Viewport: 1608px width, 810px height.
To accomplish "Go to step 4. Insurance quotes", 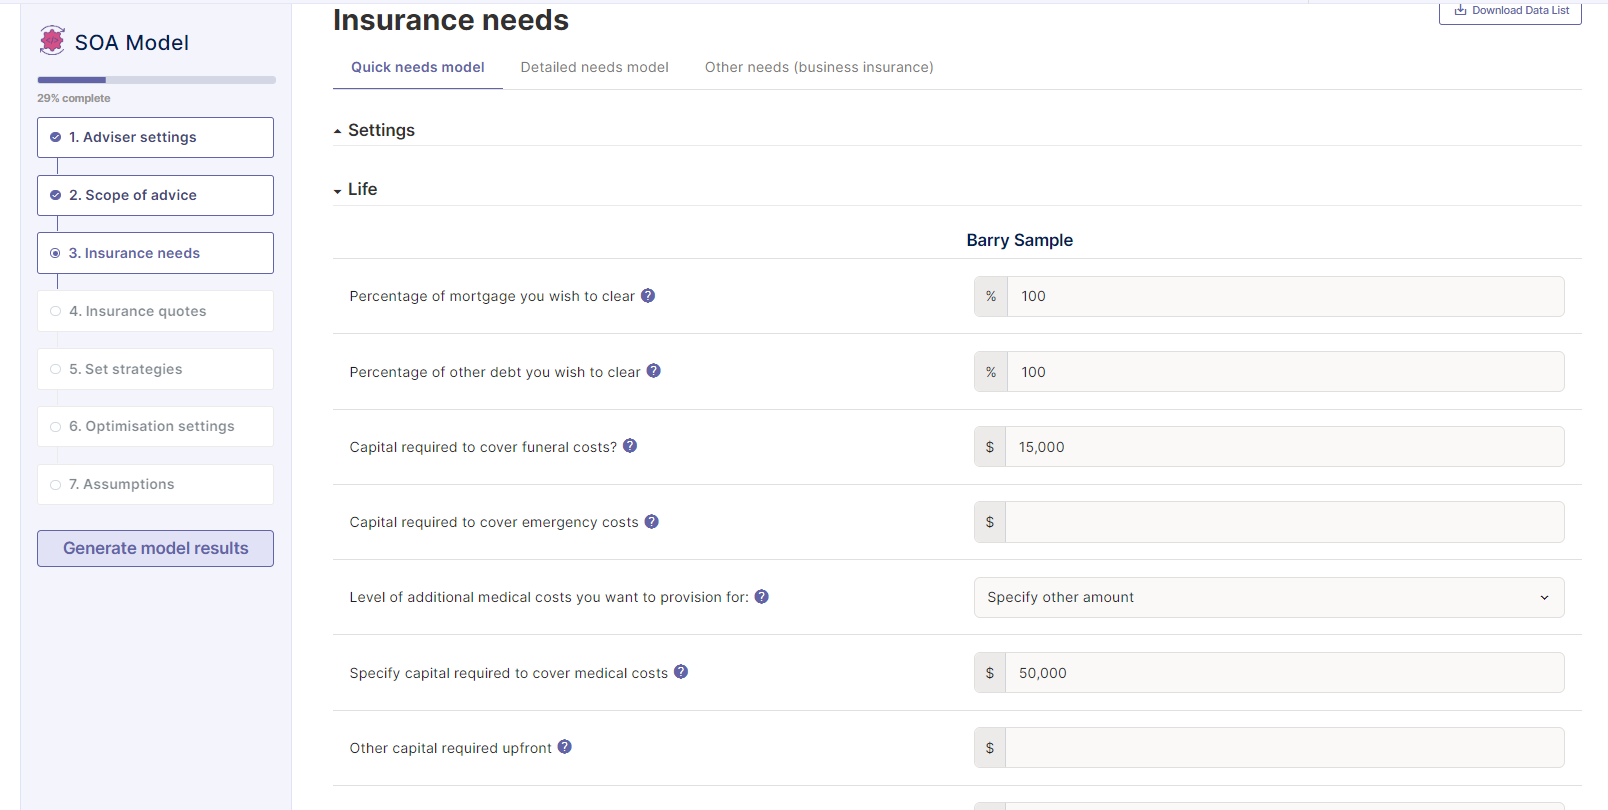I will [155, 311].
